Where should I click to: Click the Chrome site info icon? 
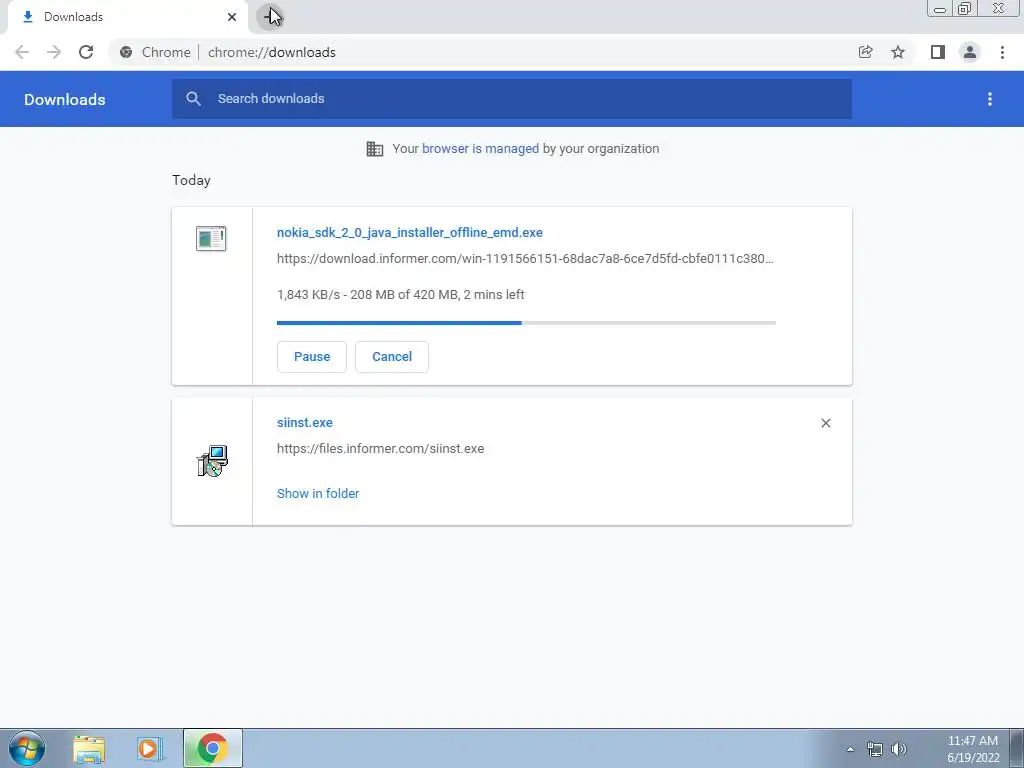point(126,52)
